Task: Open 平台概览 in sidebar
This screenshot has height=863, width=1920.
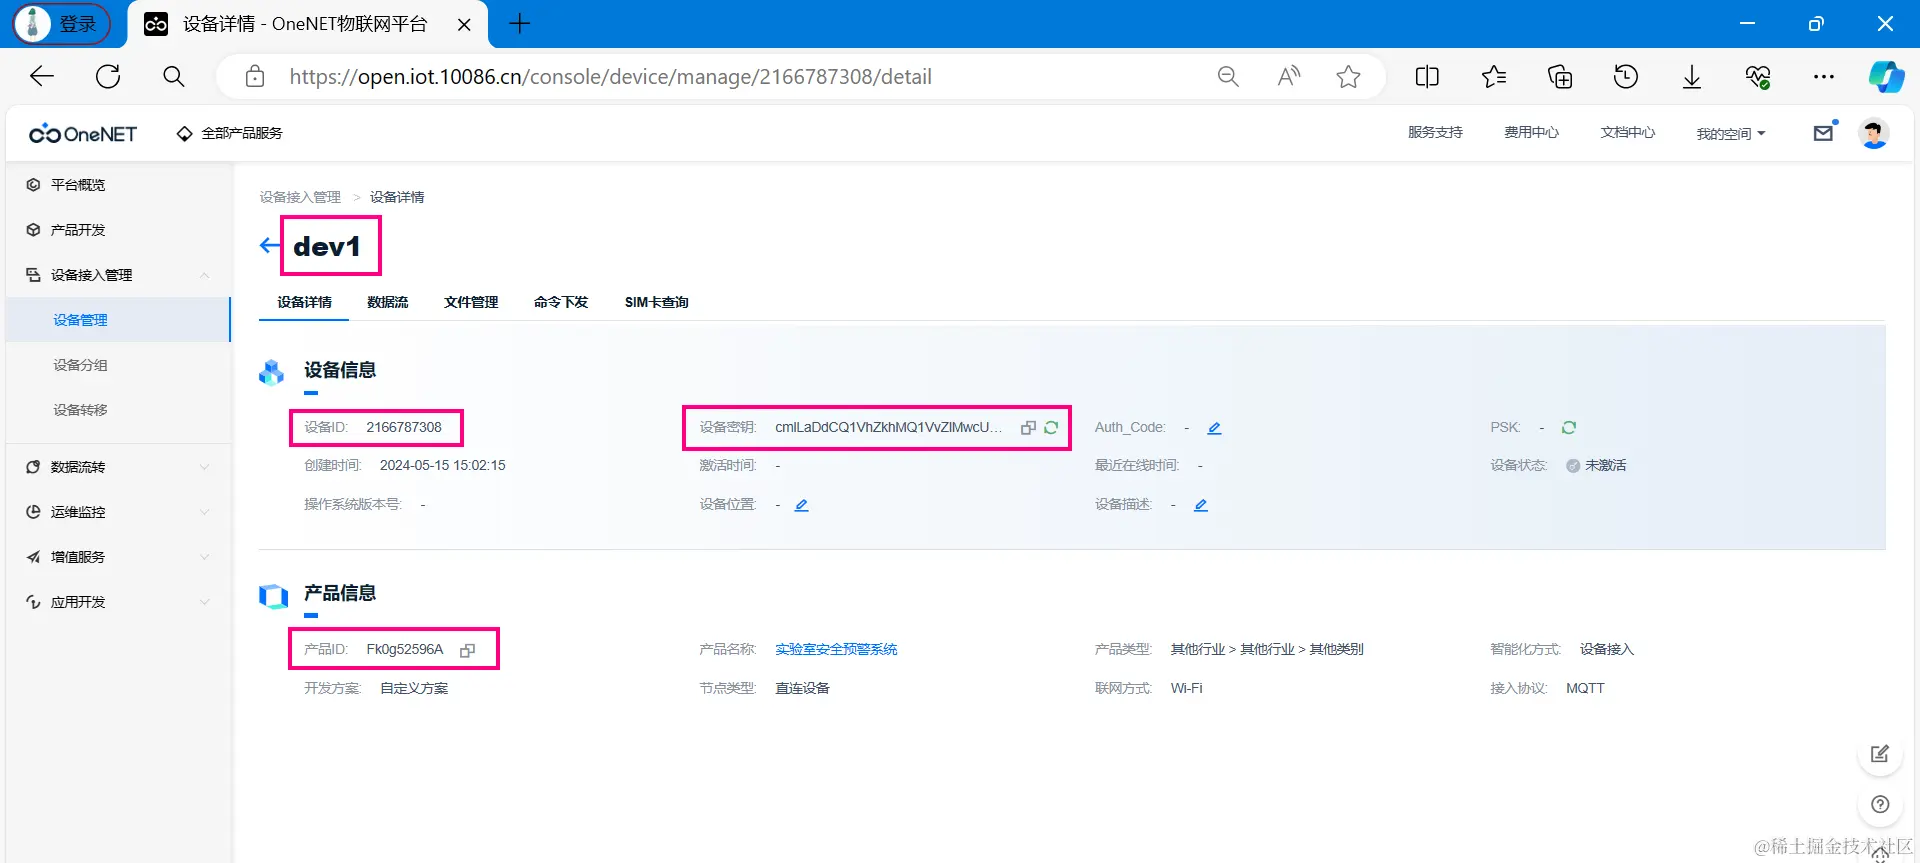Action: (x=78, y=185)
